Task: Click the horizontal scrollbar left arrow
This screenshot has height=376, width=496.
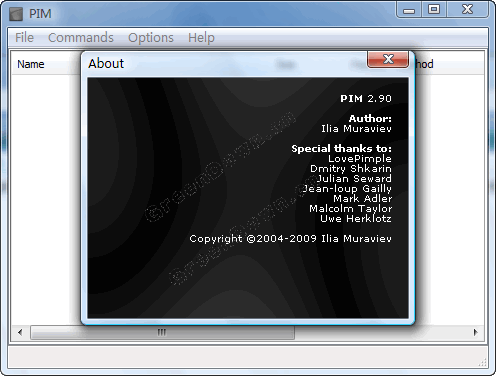Action: click(x=20, y=332)
